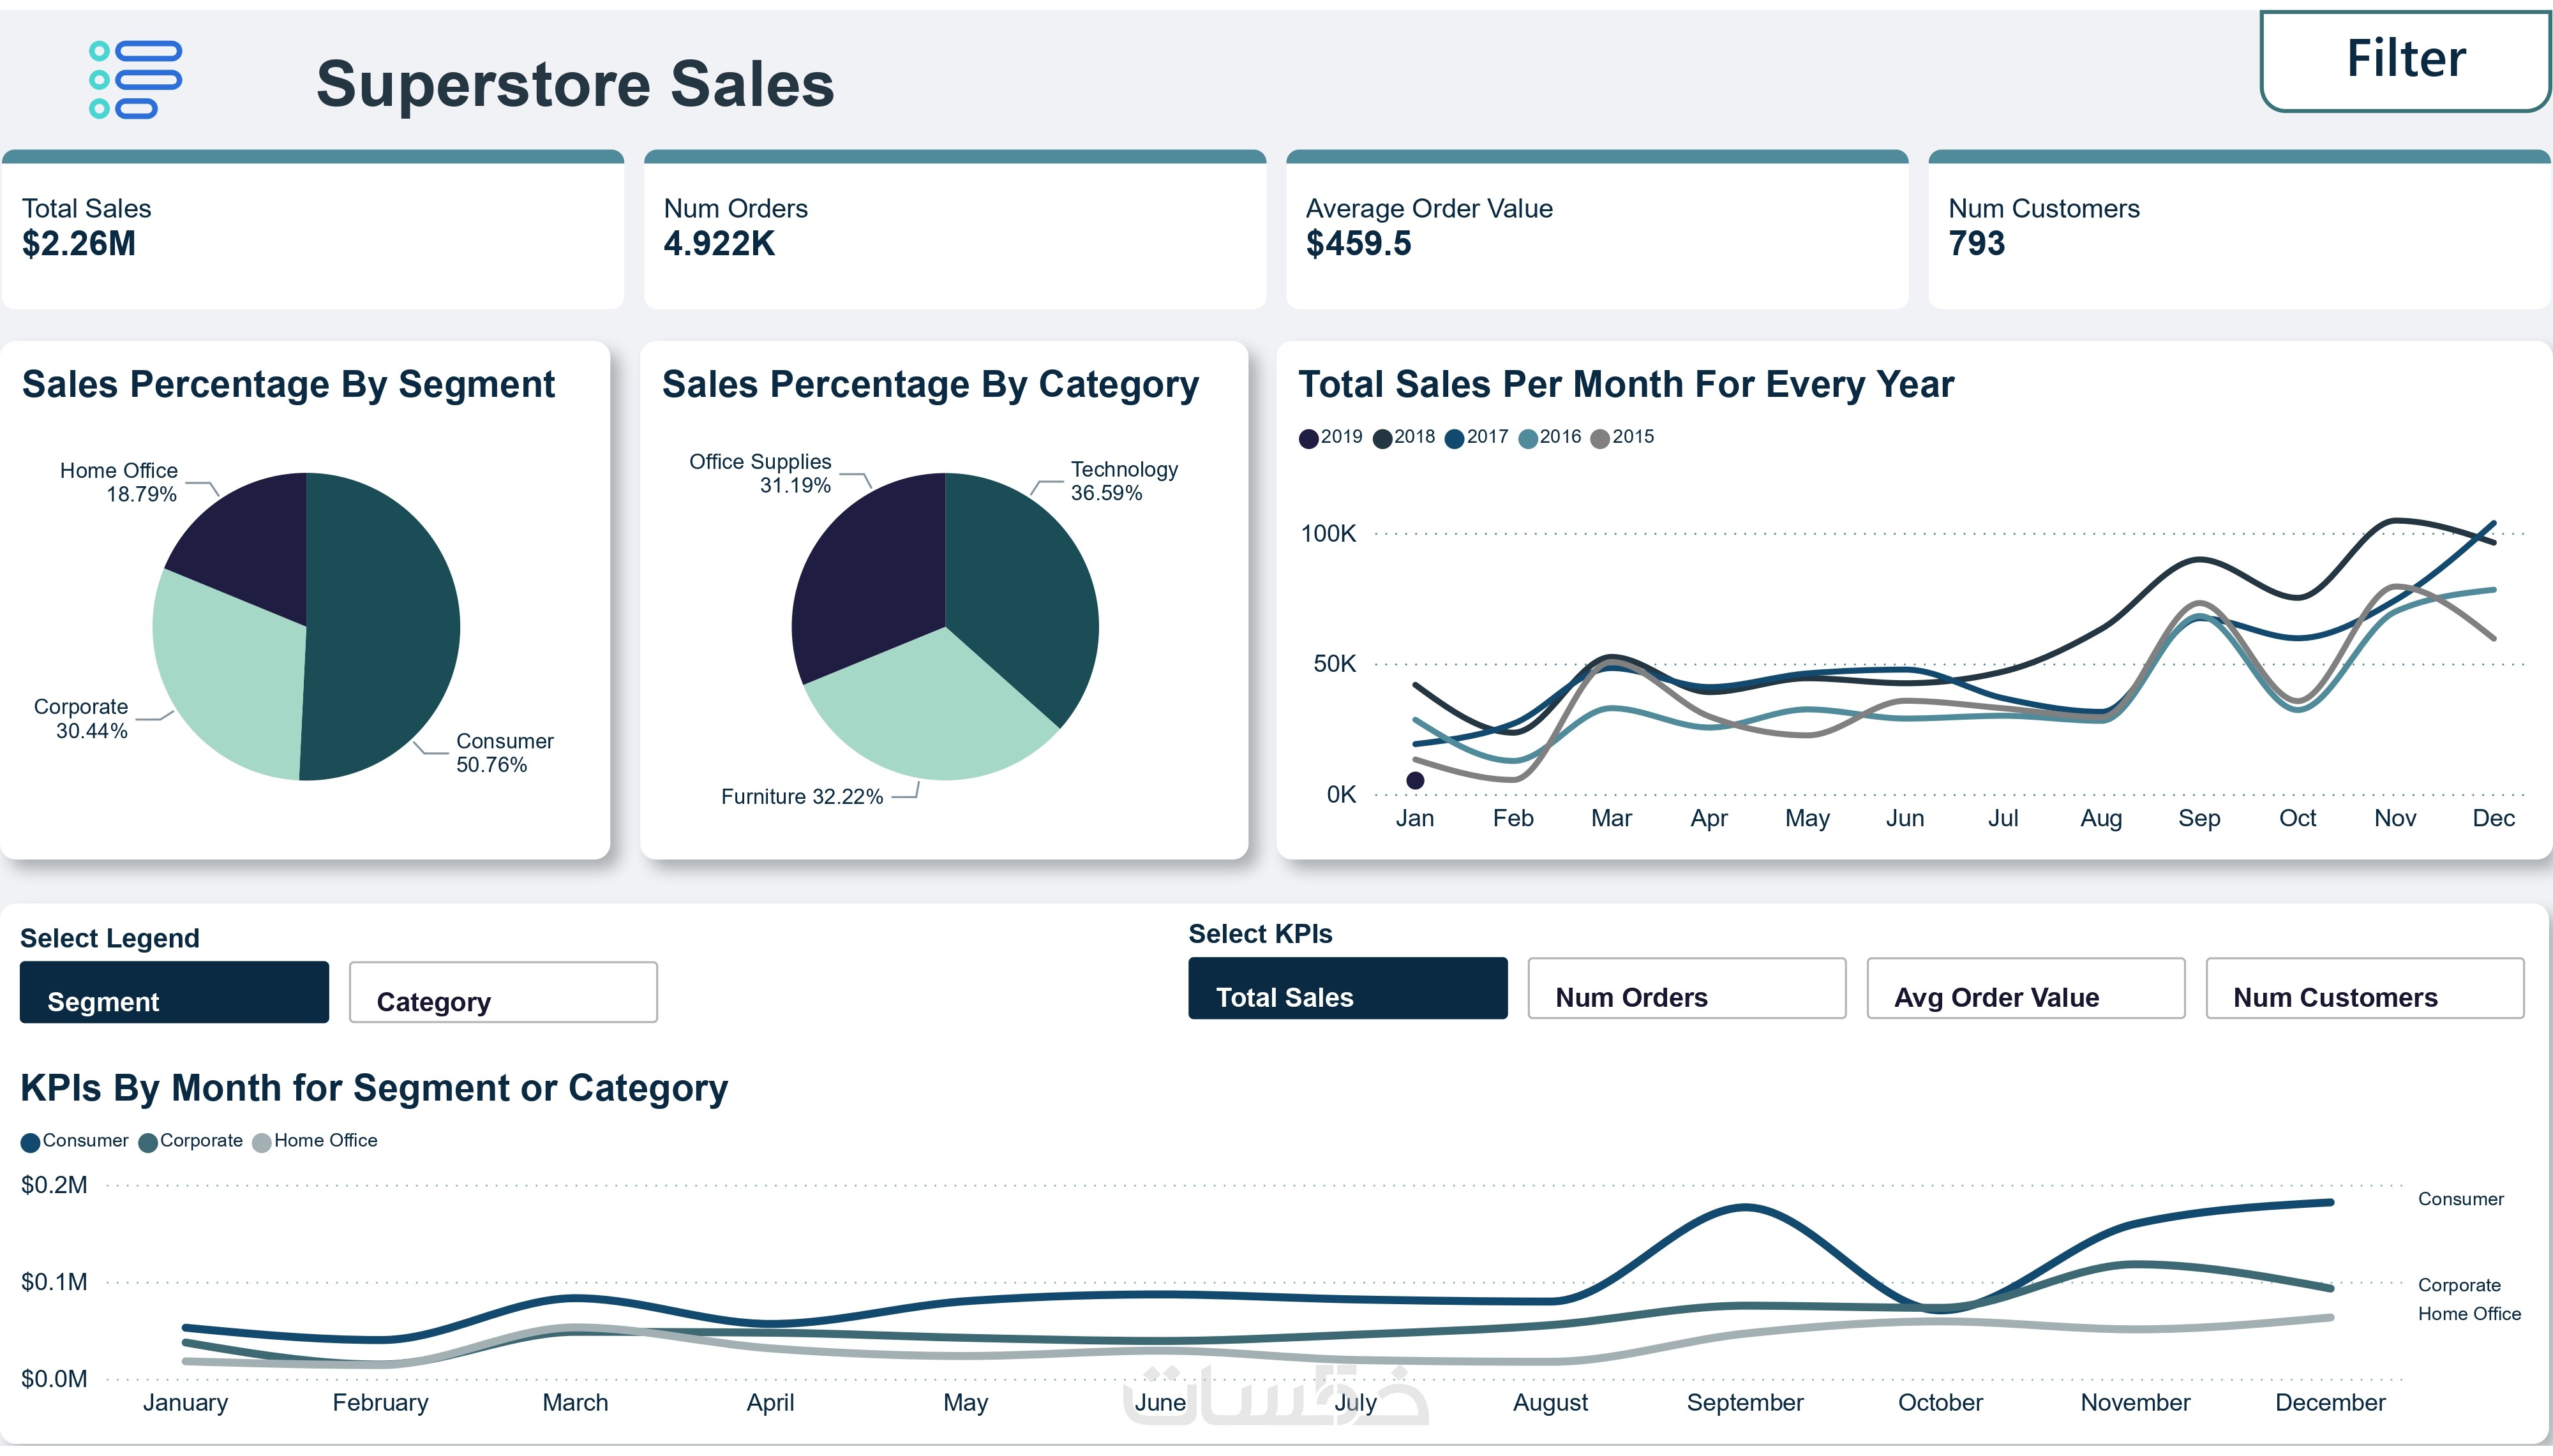Choose the Num Customers KPI button
Viewport: 2553px width, 1456px height.
pos(2364,988)
